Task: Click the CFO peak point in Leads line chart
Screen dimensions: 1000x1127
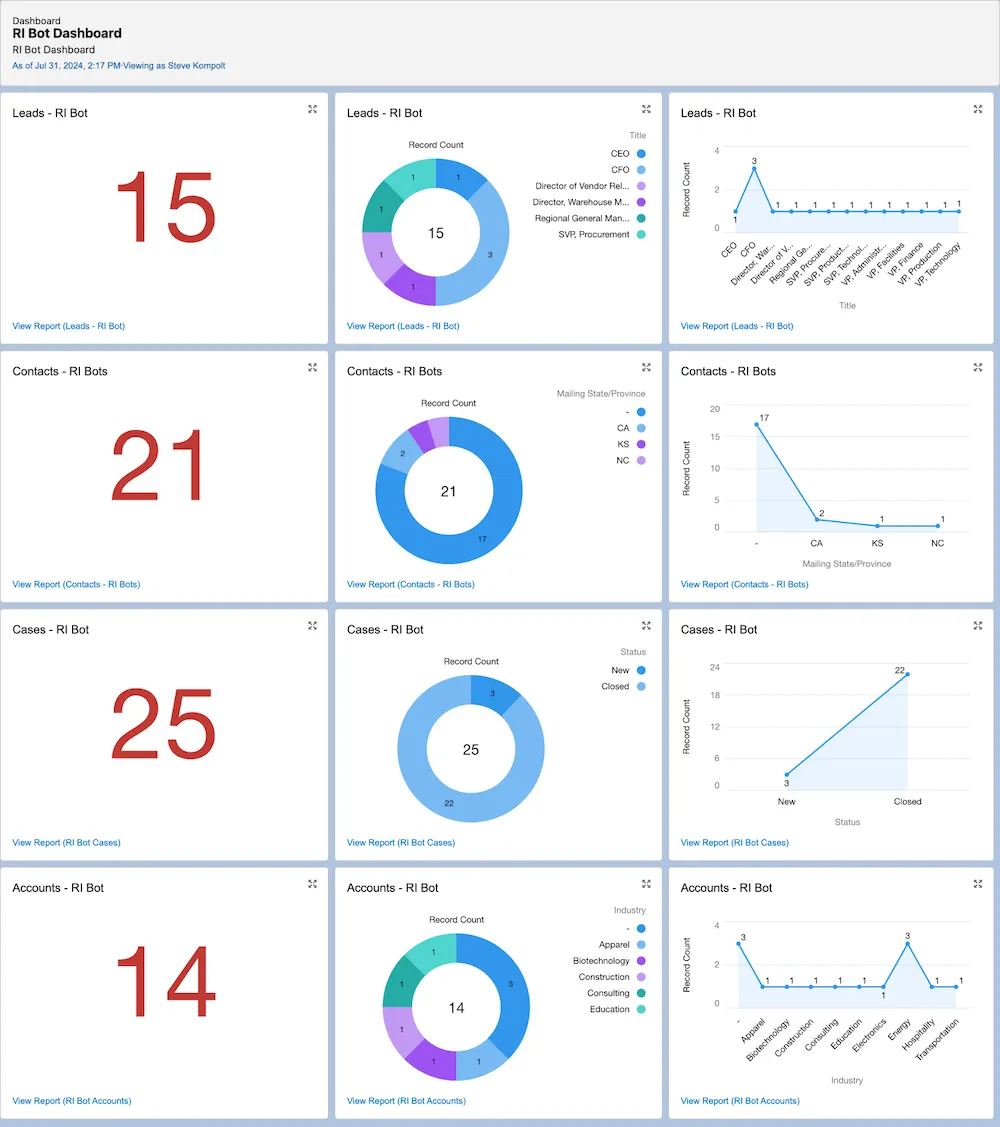Action: coord(754,169)
